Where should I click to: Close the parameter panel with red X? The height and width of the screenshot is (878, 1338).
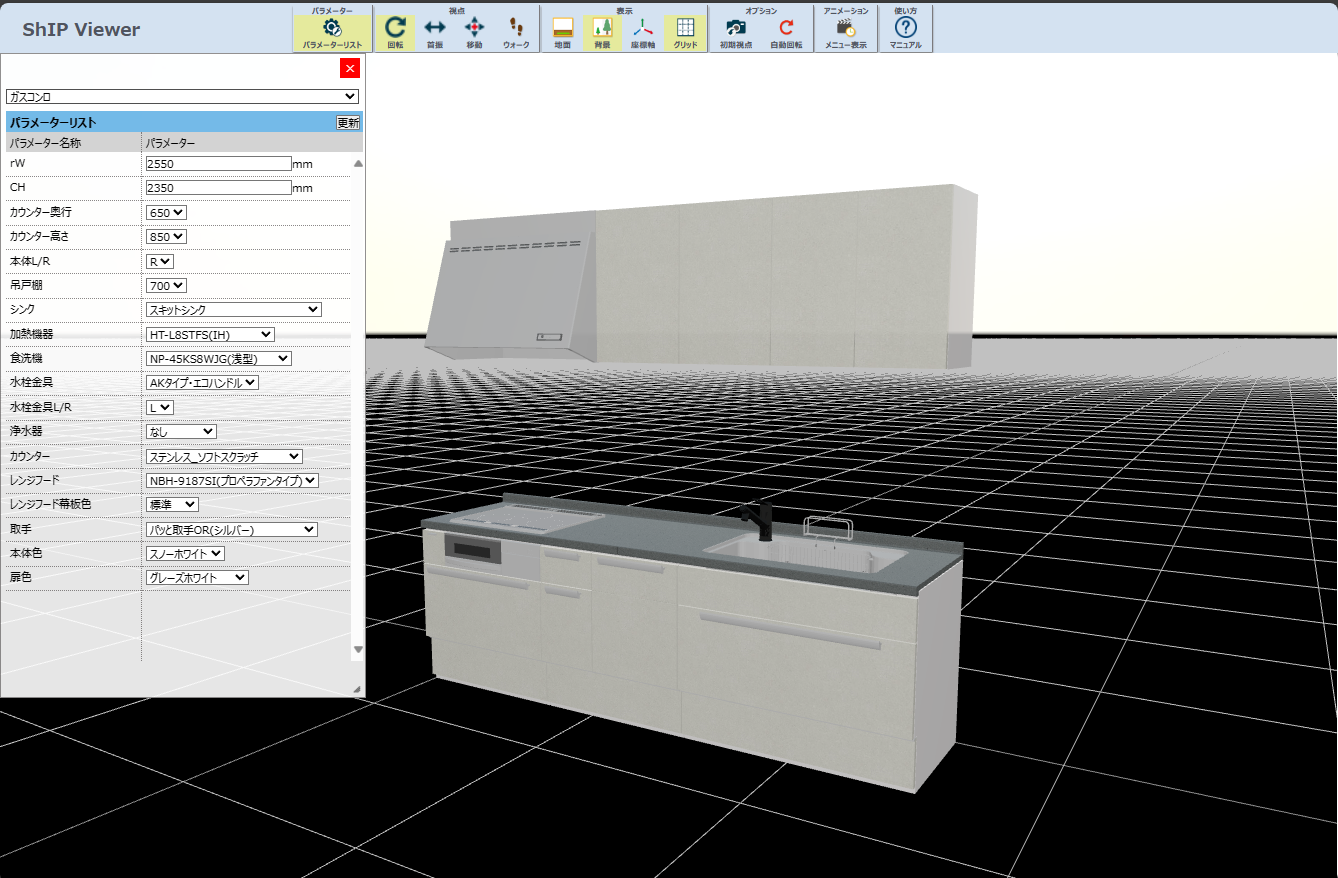(349, 68)
